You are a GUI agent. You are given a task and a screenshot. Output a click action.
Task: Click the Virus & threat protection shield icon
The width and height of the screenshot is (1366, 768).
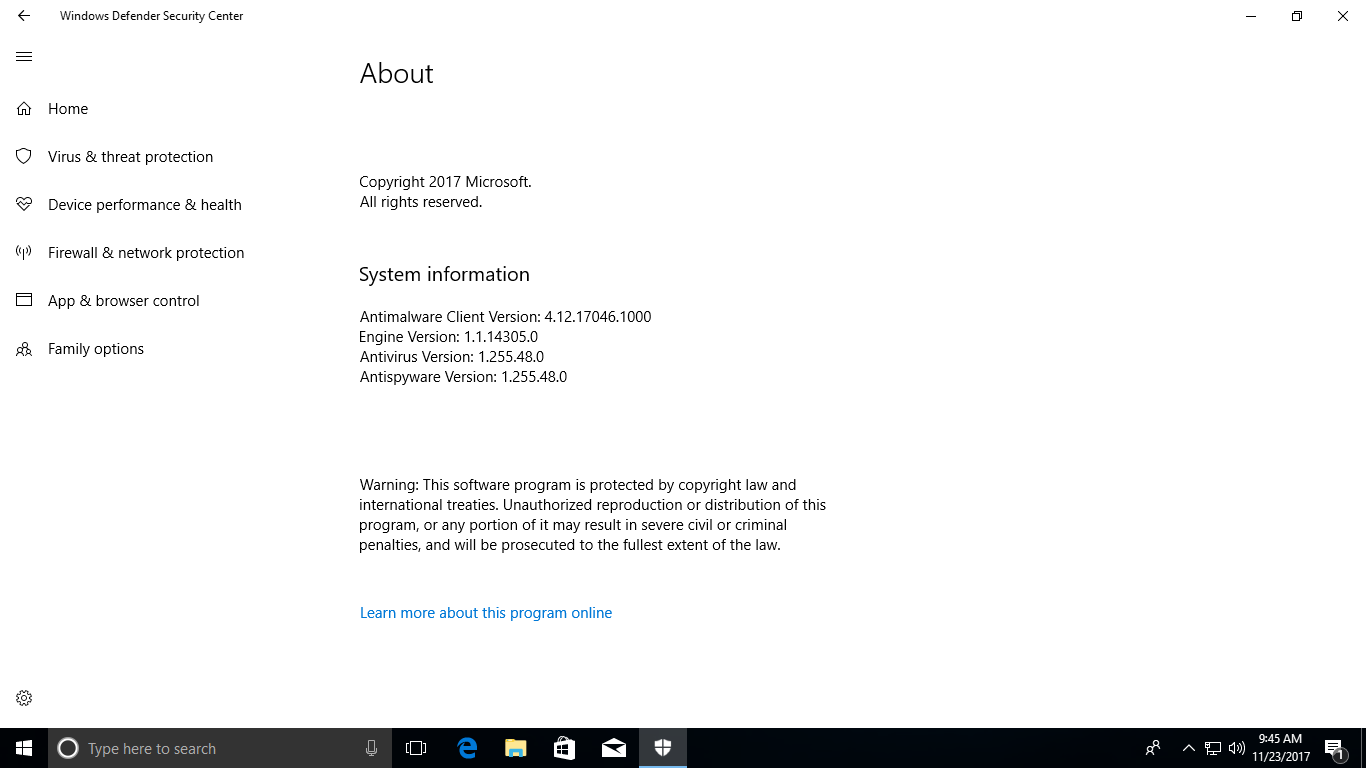click(x=24, y=157)
